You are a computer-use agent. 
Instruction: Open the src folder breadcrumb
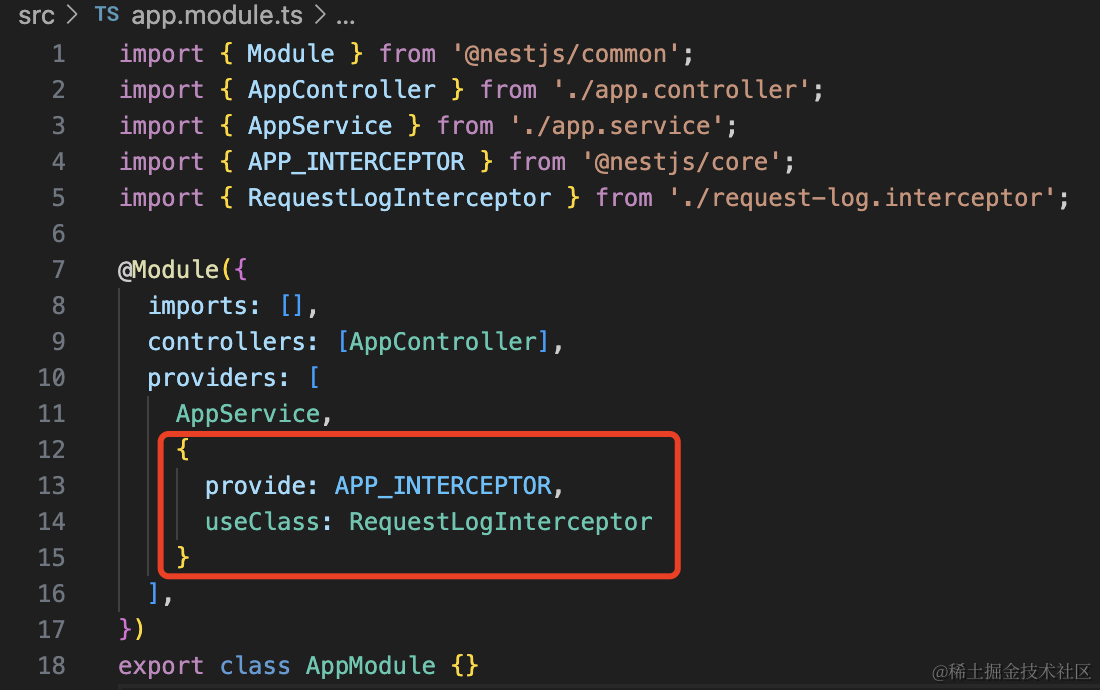(x=36, y=15)
